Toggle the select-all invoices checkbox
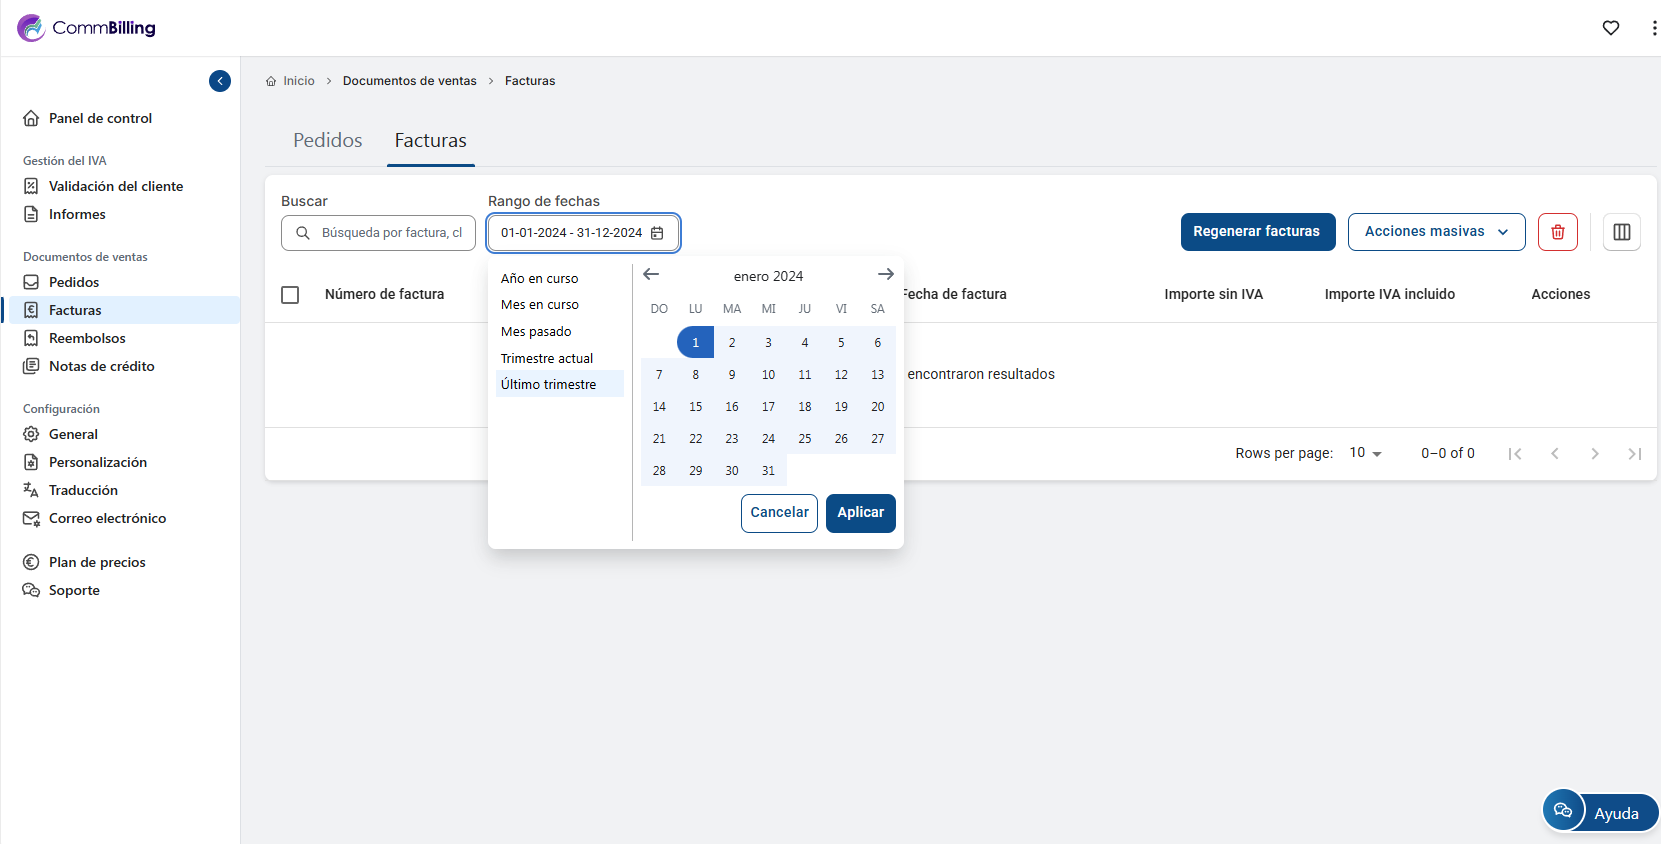Viewport: 1661px width, 844px height. pyautogui.click(x=290, y=295)
